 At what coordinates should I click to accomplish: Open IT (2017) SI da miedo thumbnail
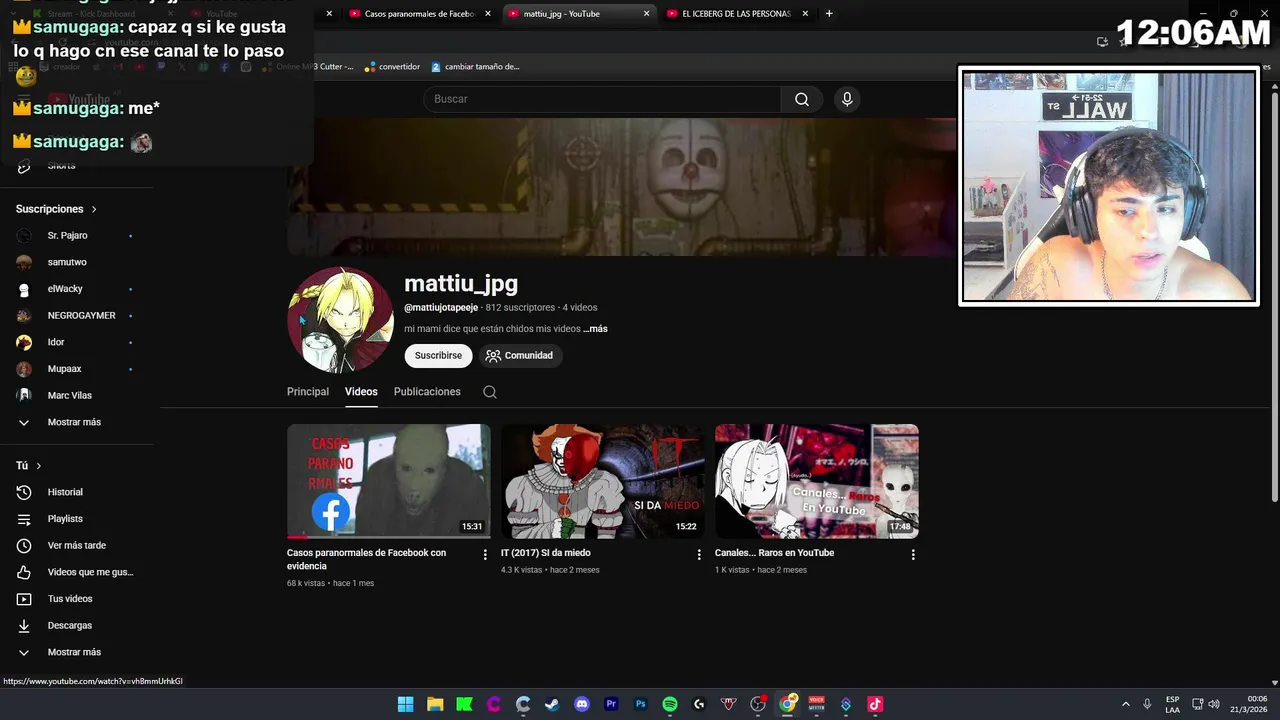tap(603, 481)
